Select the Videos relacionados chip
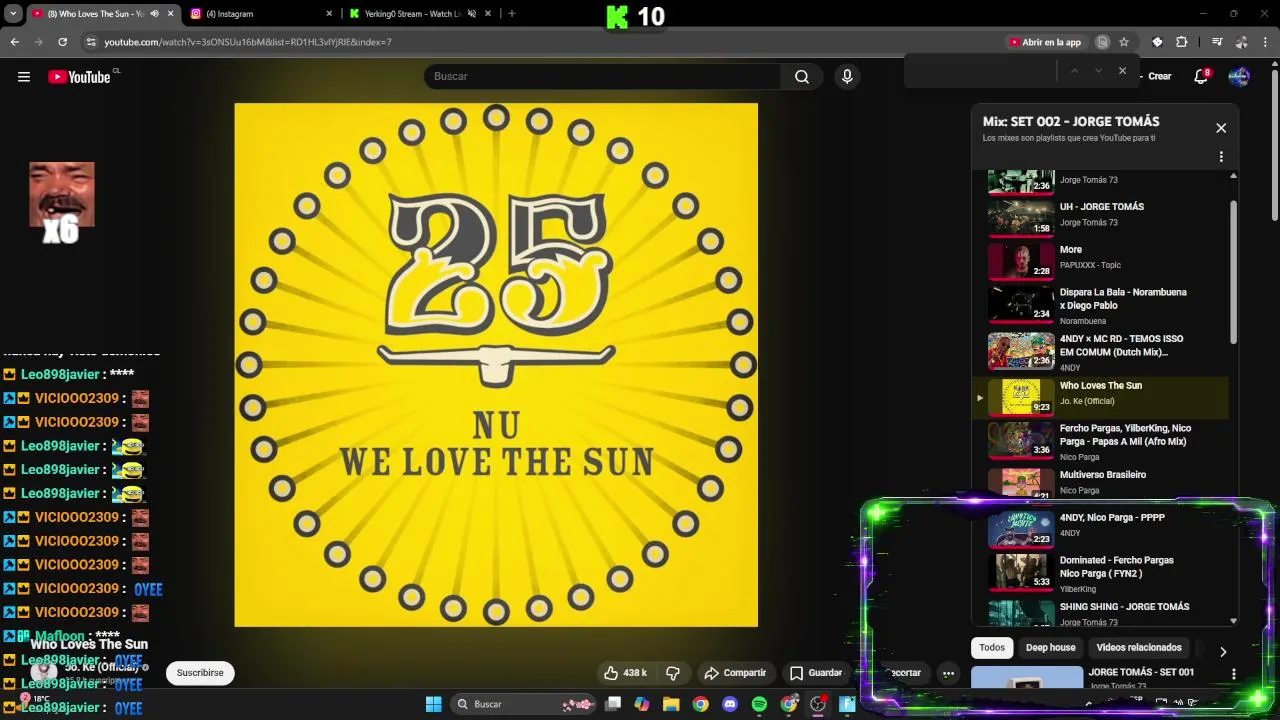 [1138, 648]
